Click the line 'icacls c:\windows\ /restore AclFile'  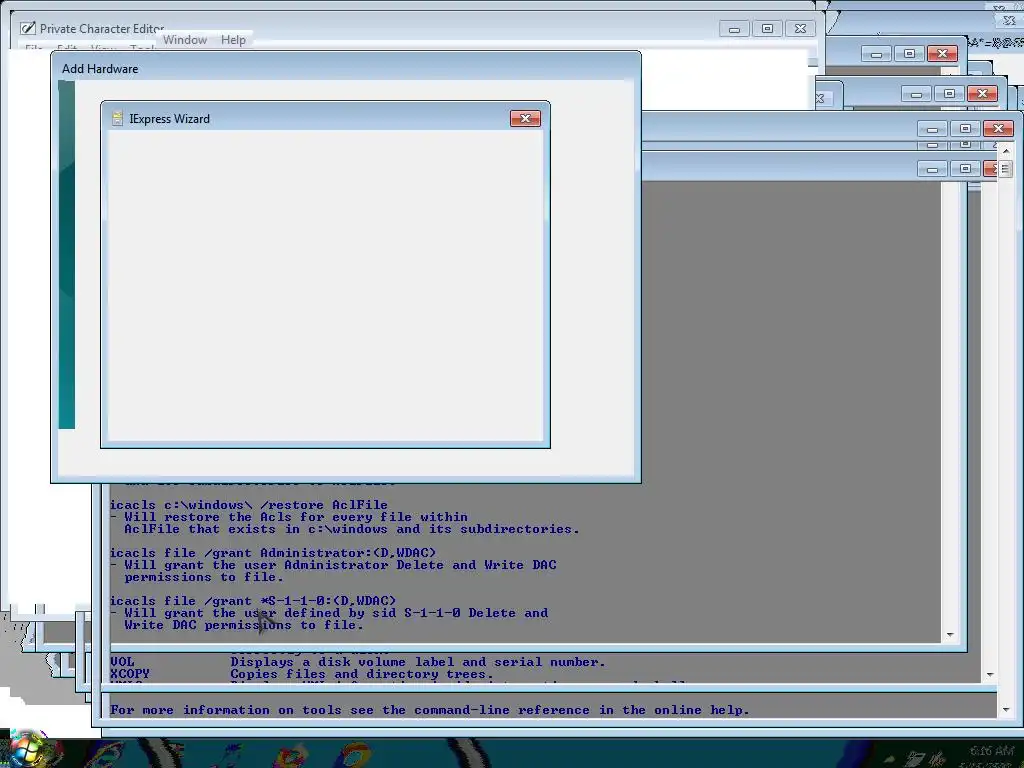point(248,505)
